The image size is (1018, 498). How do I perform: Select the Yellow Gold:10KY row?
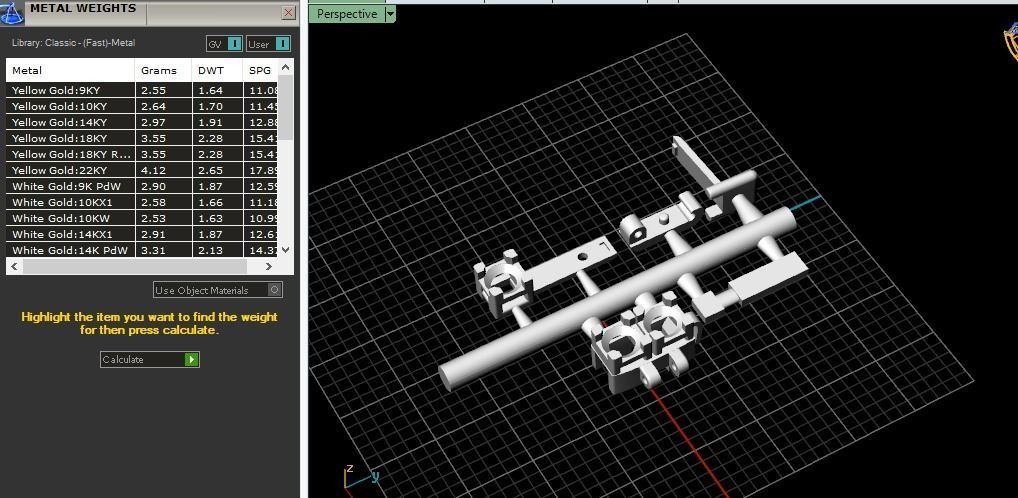point(142,106)
